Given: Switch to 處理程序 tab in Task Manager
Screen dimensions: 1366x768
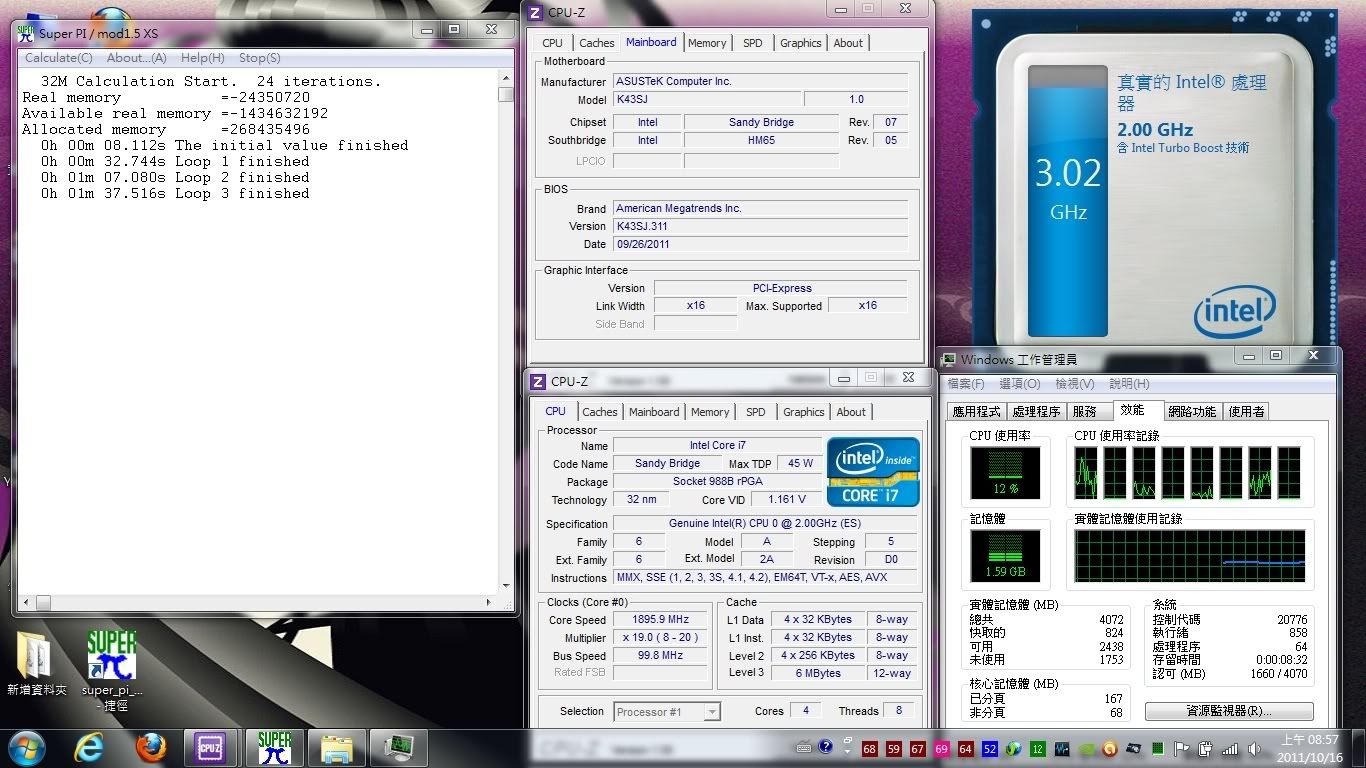Looking at the screenshot, I should click(1036, 412).
